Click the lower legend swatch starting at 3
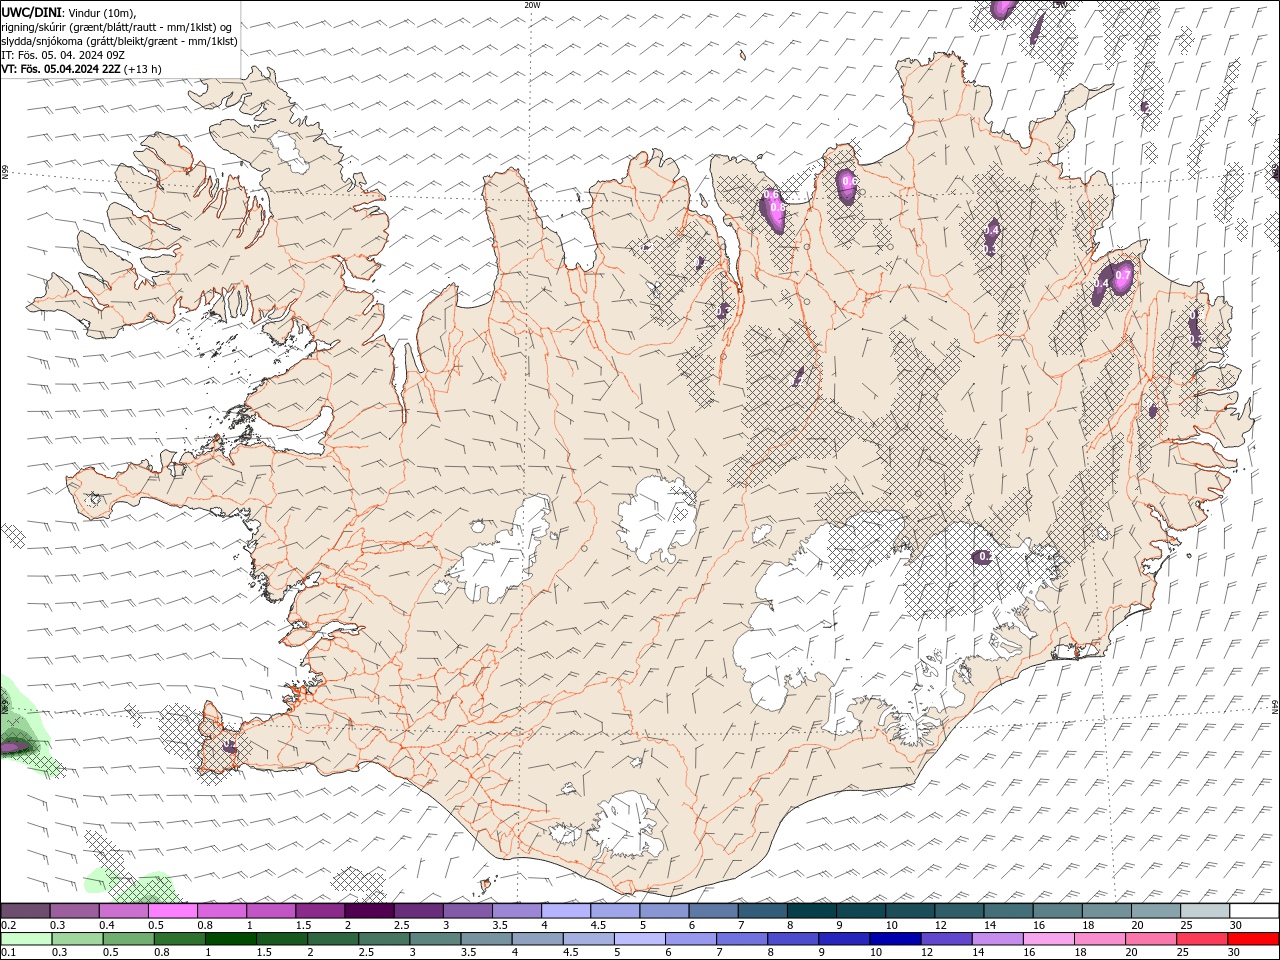Viewport: 1280px width, 960px height. coord(435,939)
